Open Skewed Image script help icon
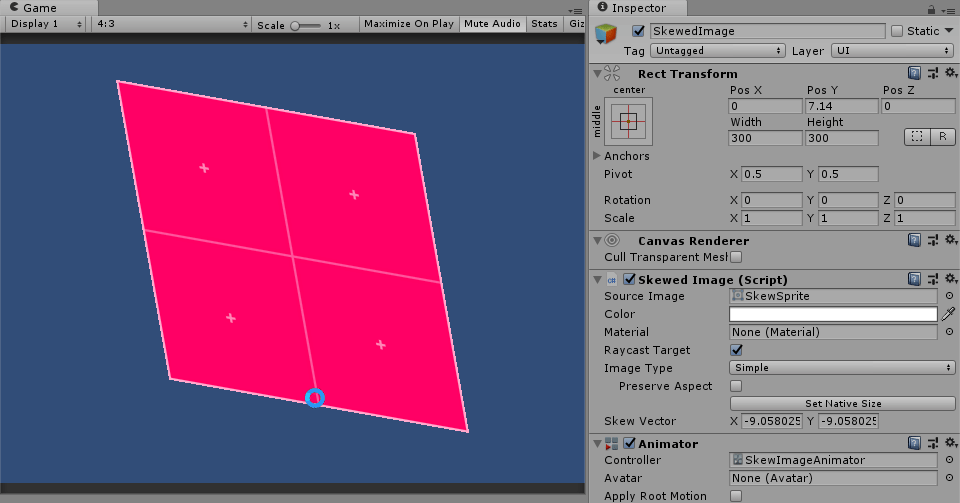The height and width of the screenshot is (503, 960). coord(914,280)
